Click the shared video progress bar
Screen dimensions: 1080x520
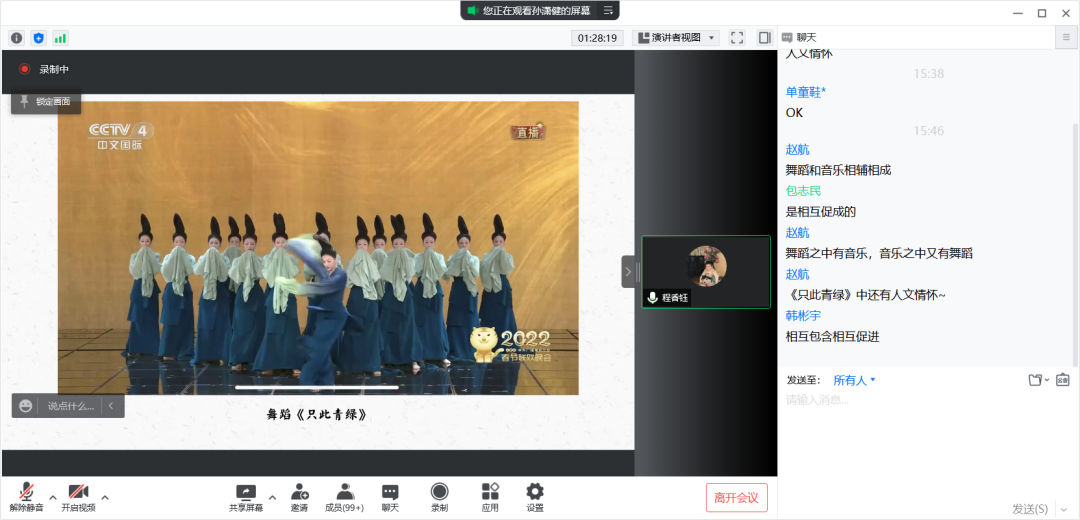click(x=318, y=387)
